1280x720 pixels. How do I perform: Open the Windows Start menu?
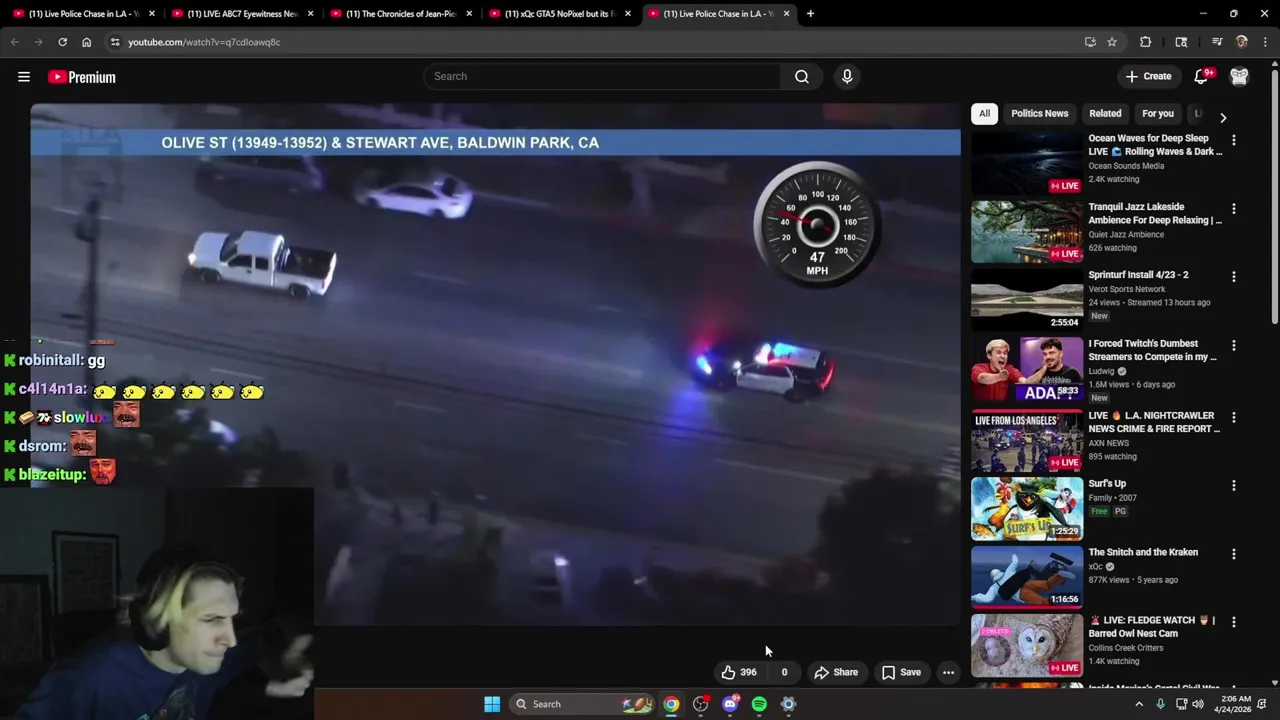pos(492,704)
